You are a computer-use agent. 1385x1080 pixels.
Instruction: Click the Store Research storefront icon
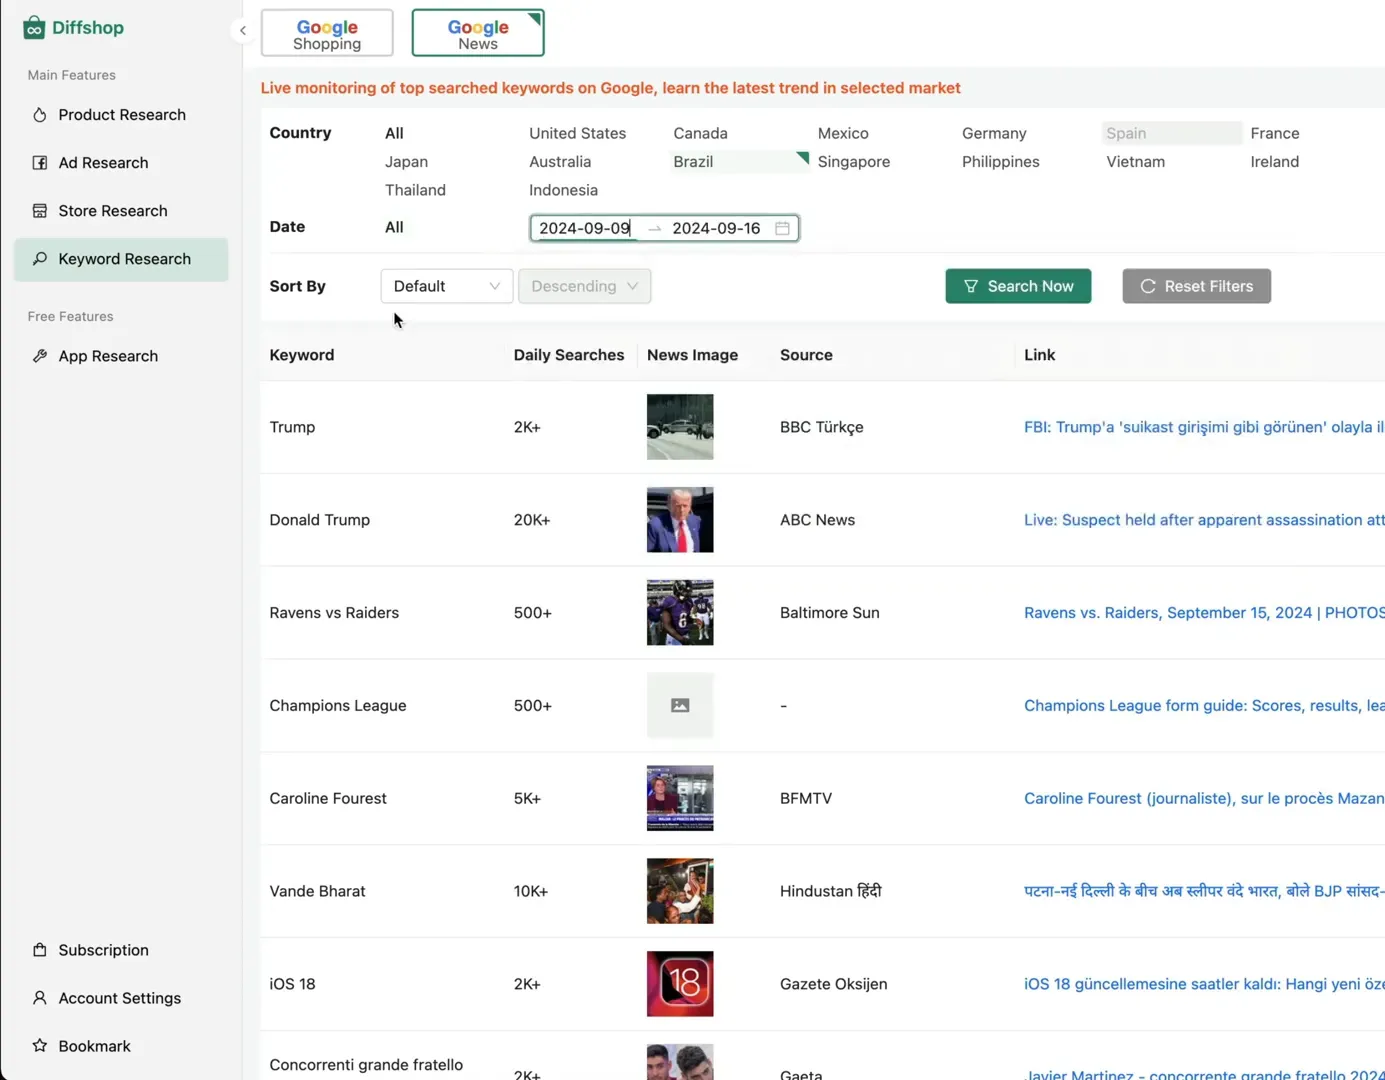tap(40, 211)
